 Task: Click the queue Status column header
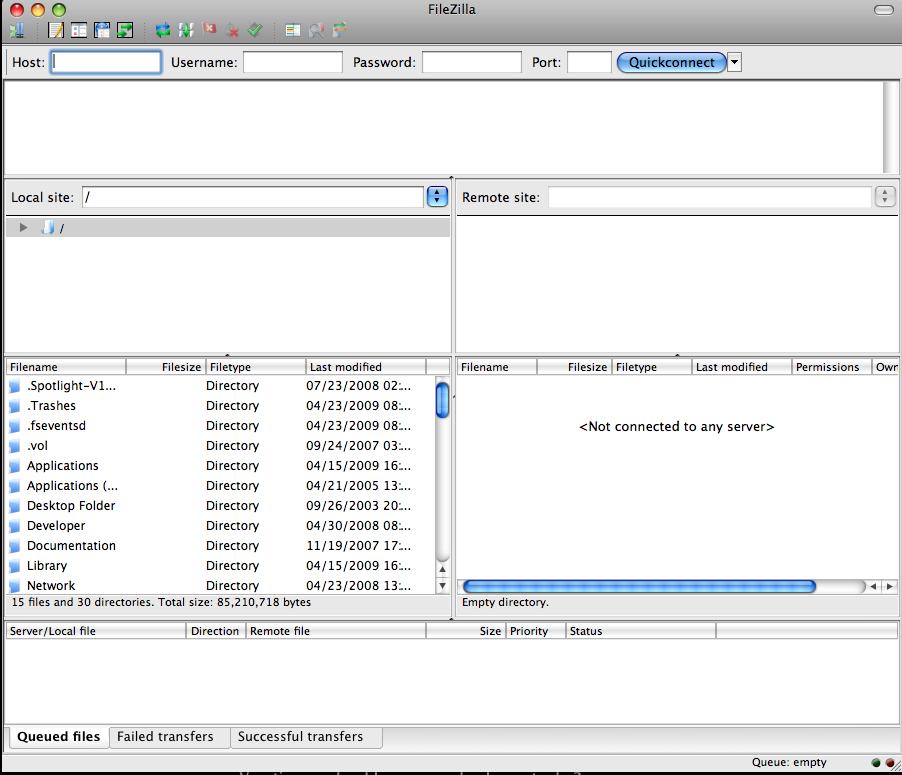[641, 631]
